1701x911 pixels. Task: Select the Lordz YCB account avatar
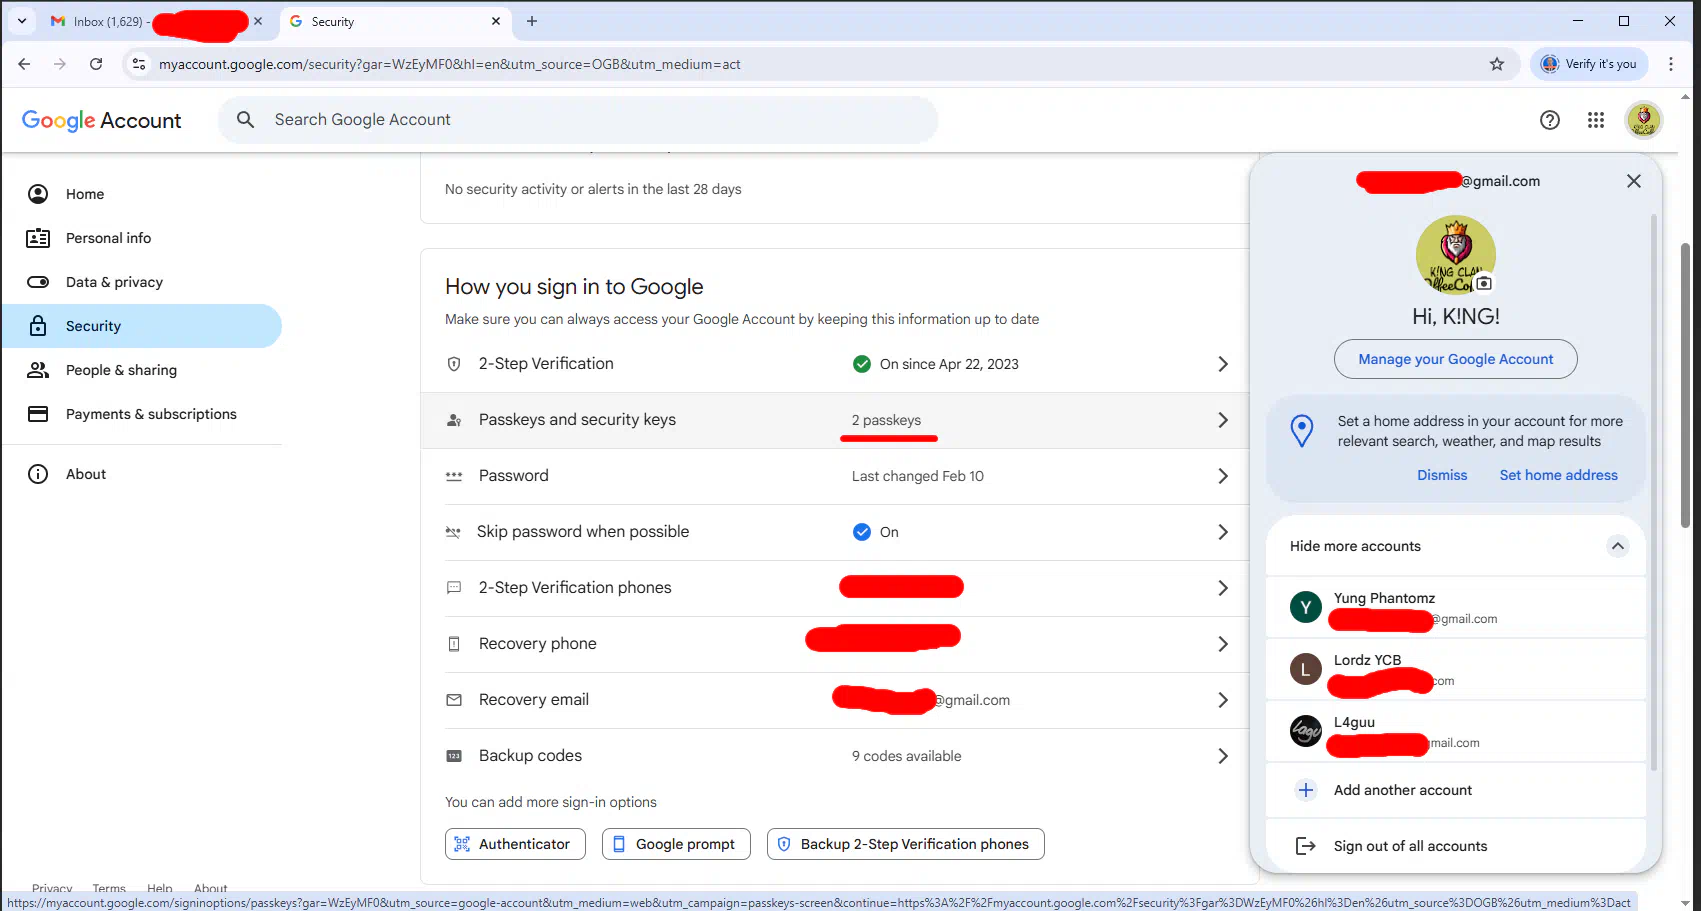(1306, 669)
